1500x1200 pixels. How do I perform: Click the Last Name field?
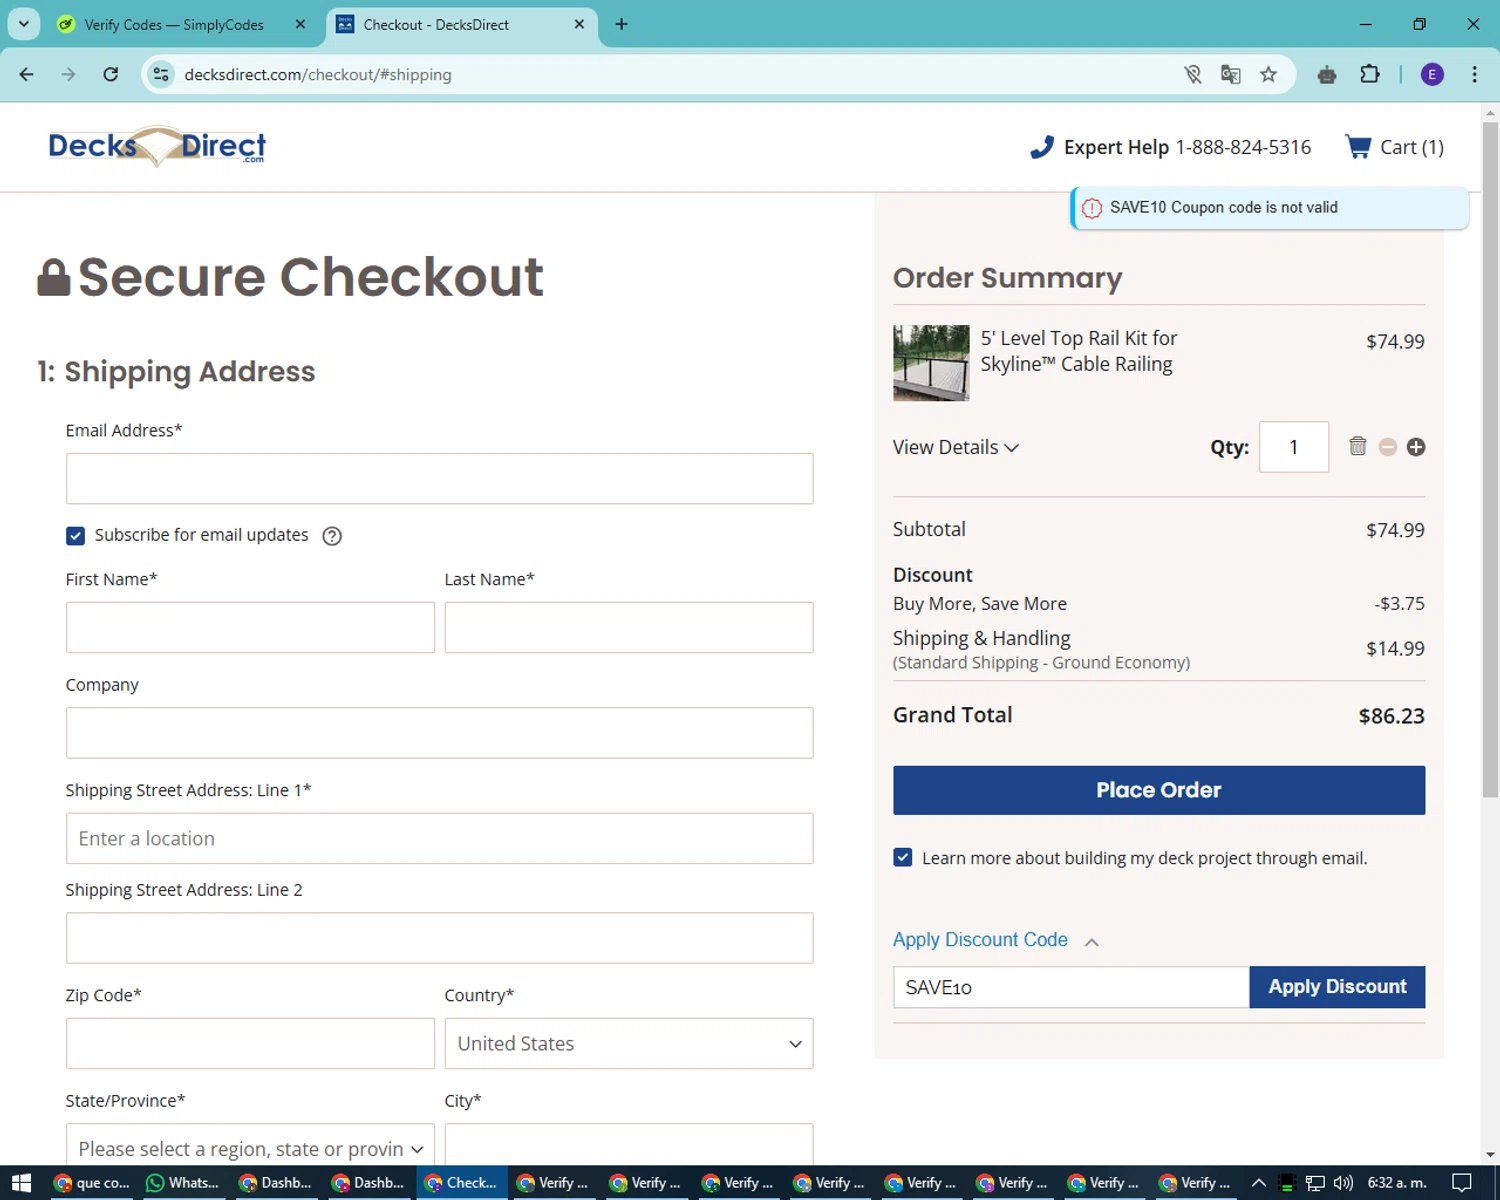click(x=629, y=628)
